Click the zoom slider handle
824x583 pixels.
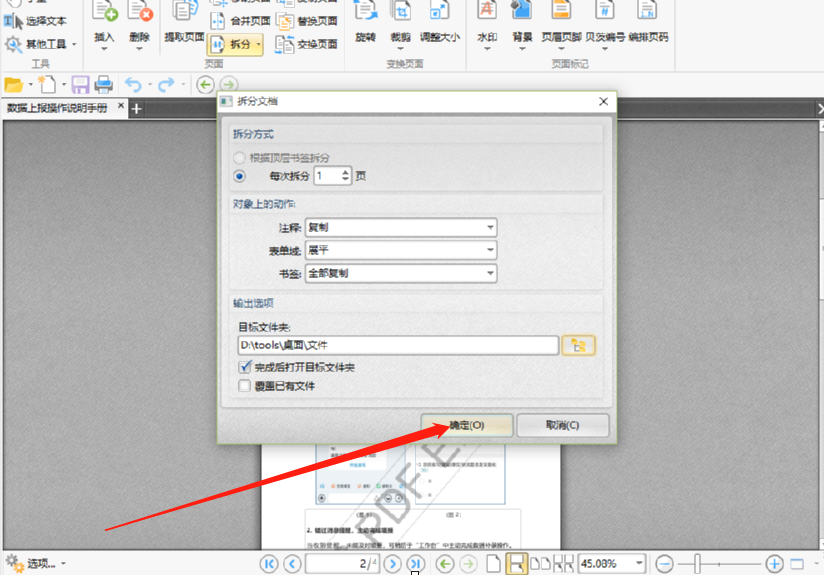[x=697, y=564]
